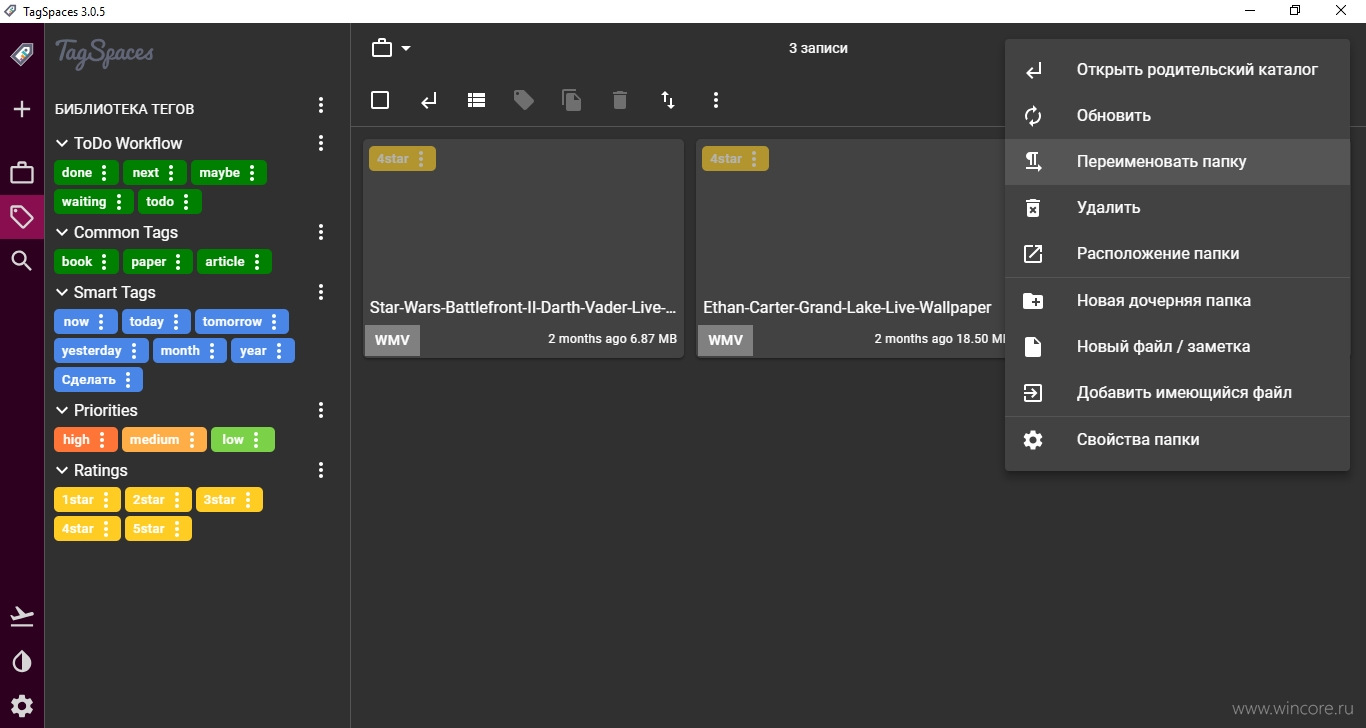Collapse the Smart Tags group
The width and height of the screenshot is (1366, 728).
(62, 292)
